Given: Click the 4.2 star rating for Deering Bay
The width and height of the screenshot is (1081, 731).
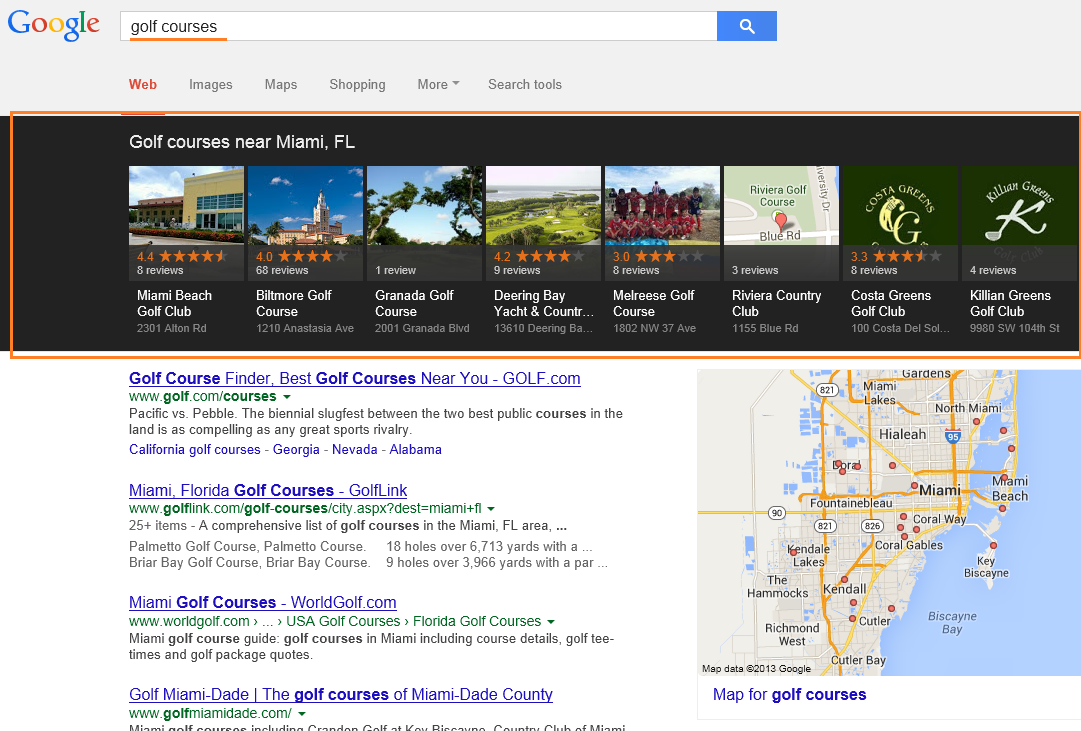Looking at the screenshot, I should (539, 257).
